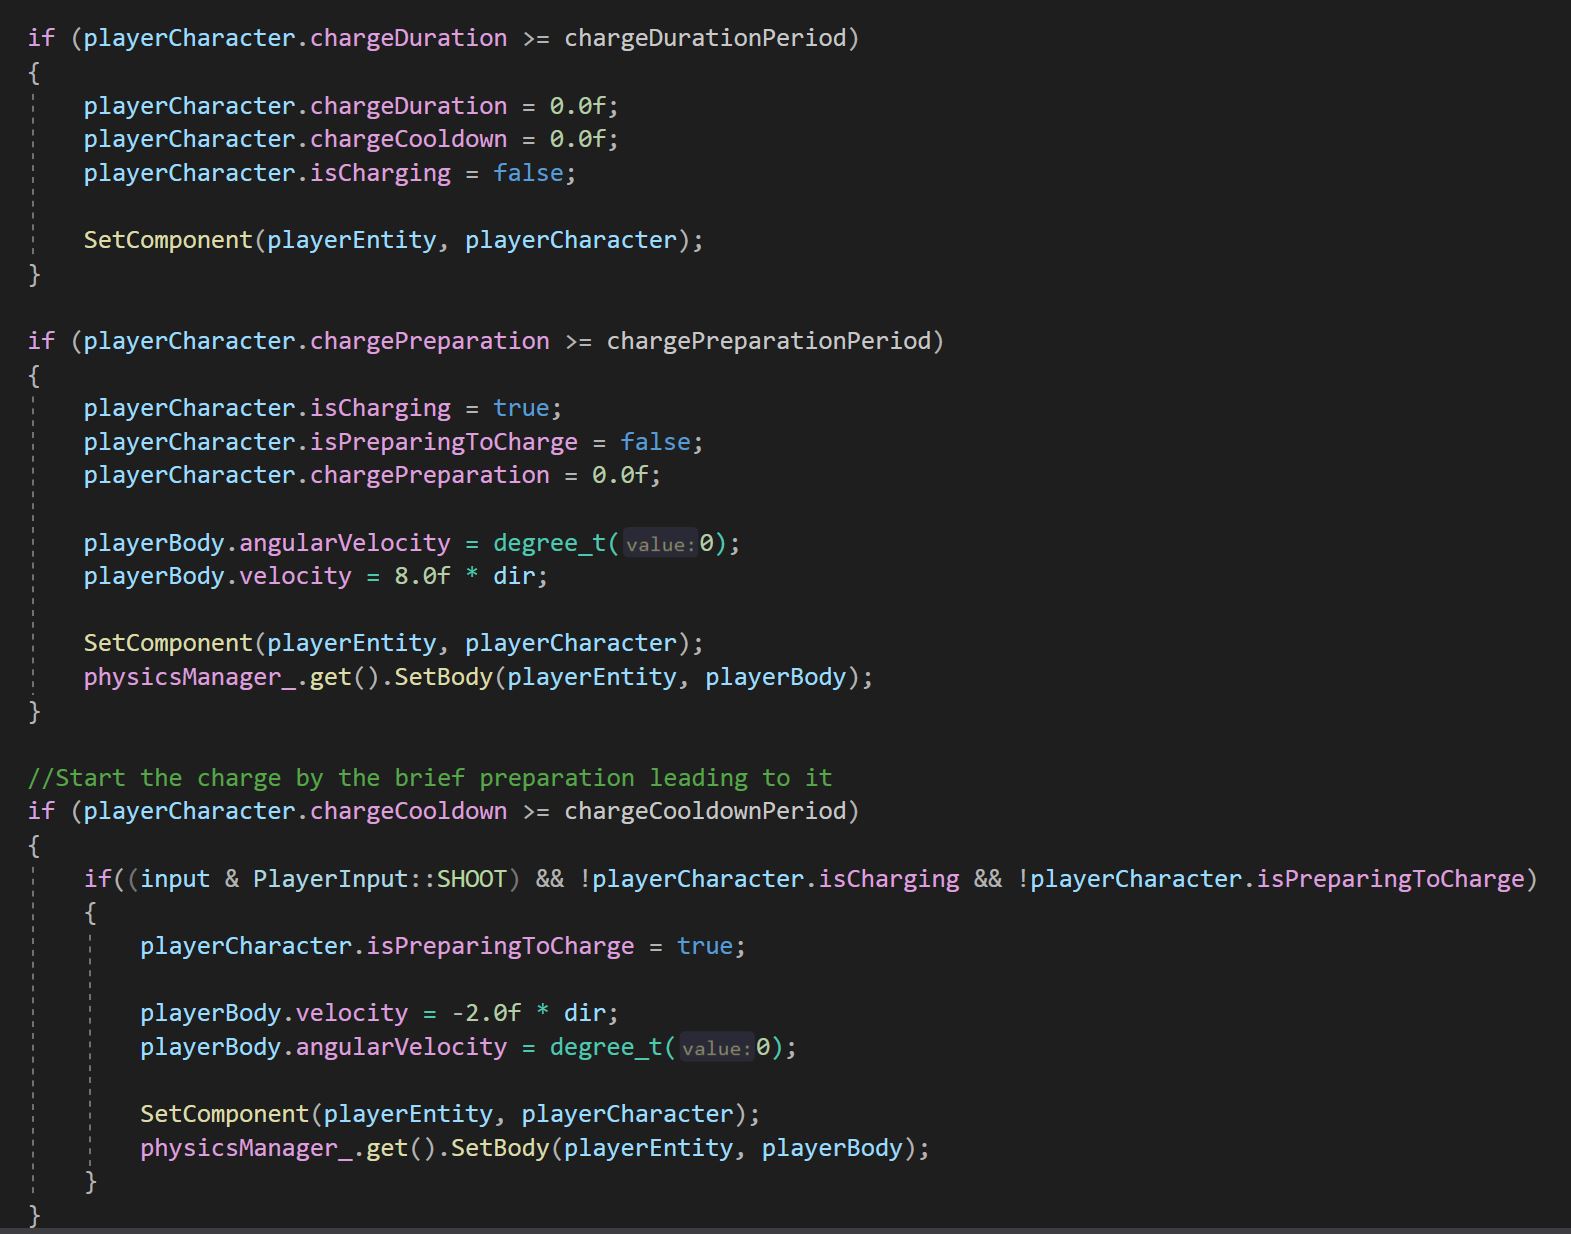This screenshot has height=1234, width=1571.
Task: Click the chargeCooldownPeriod identifier
Action: coord(706,811)
